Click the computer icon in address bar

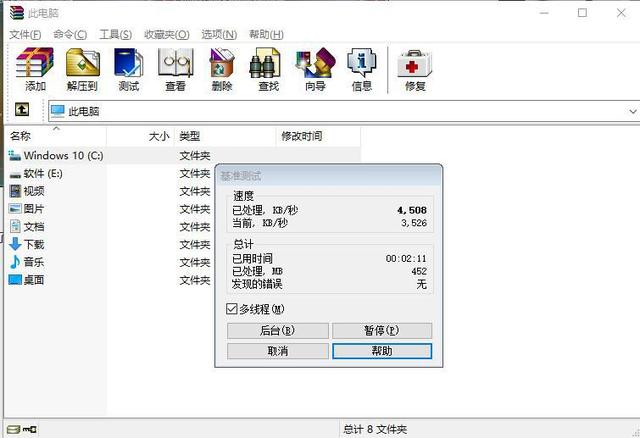click(58, 111)
